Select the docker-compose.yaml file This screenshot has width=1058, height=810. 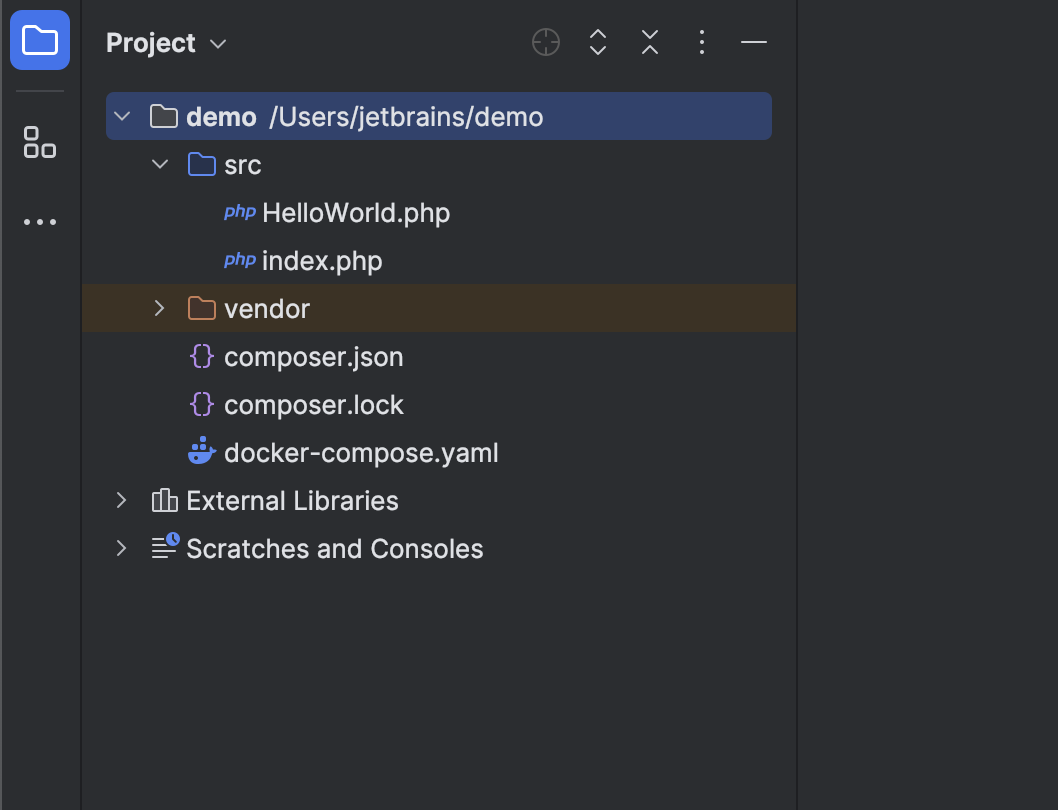click(x=360, y=453)
